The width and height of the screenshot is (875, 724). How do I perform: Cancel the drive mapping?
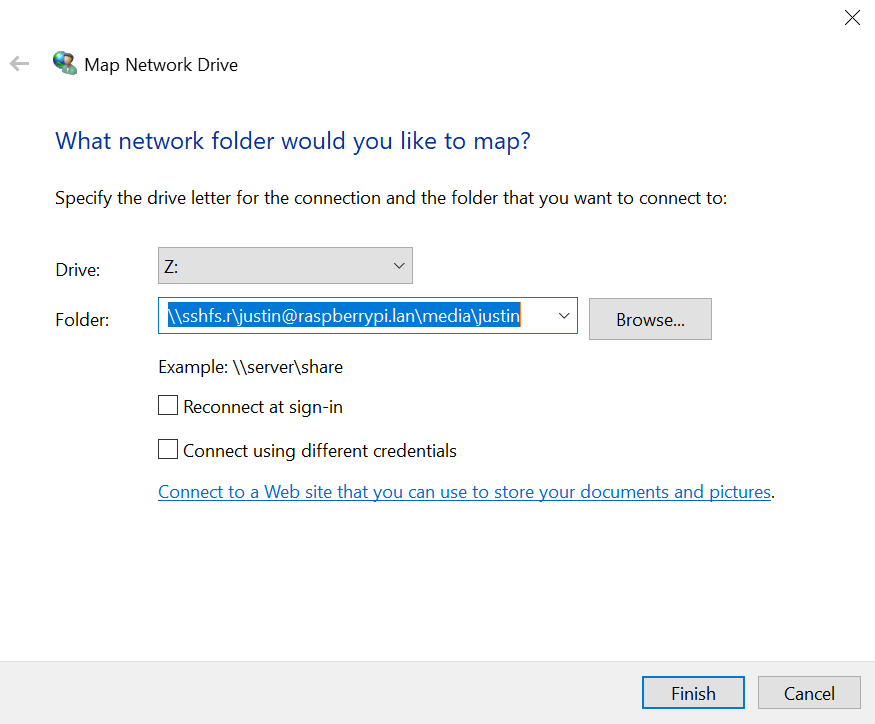(809, 693)
